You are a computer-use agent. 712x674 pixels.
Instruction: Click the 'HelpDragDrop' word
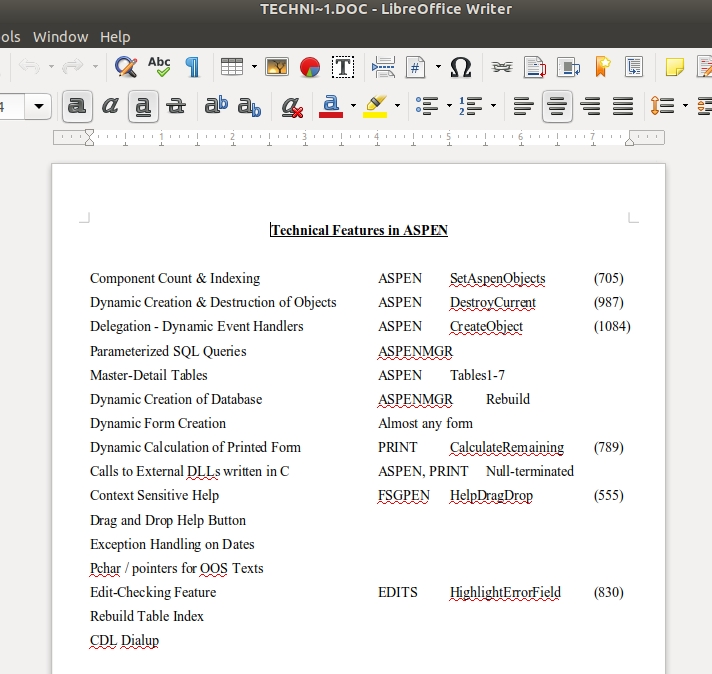(491, 496)
